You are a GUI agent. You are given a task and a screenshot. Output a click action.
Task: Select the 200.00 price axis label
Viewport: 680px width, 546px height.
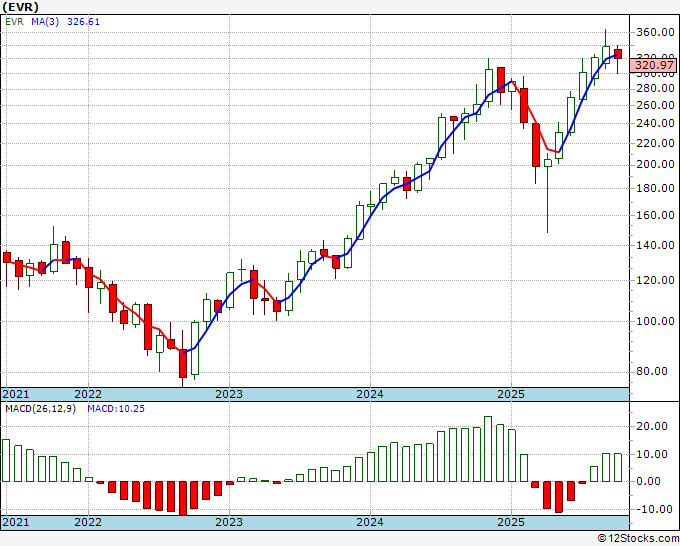pyautogui.click(x=655, y=164)
